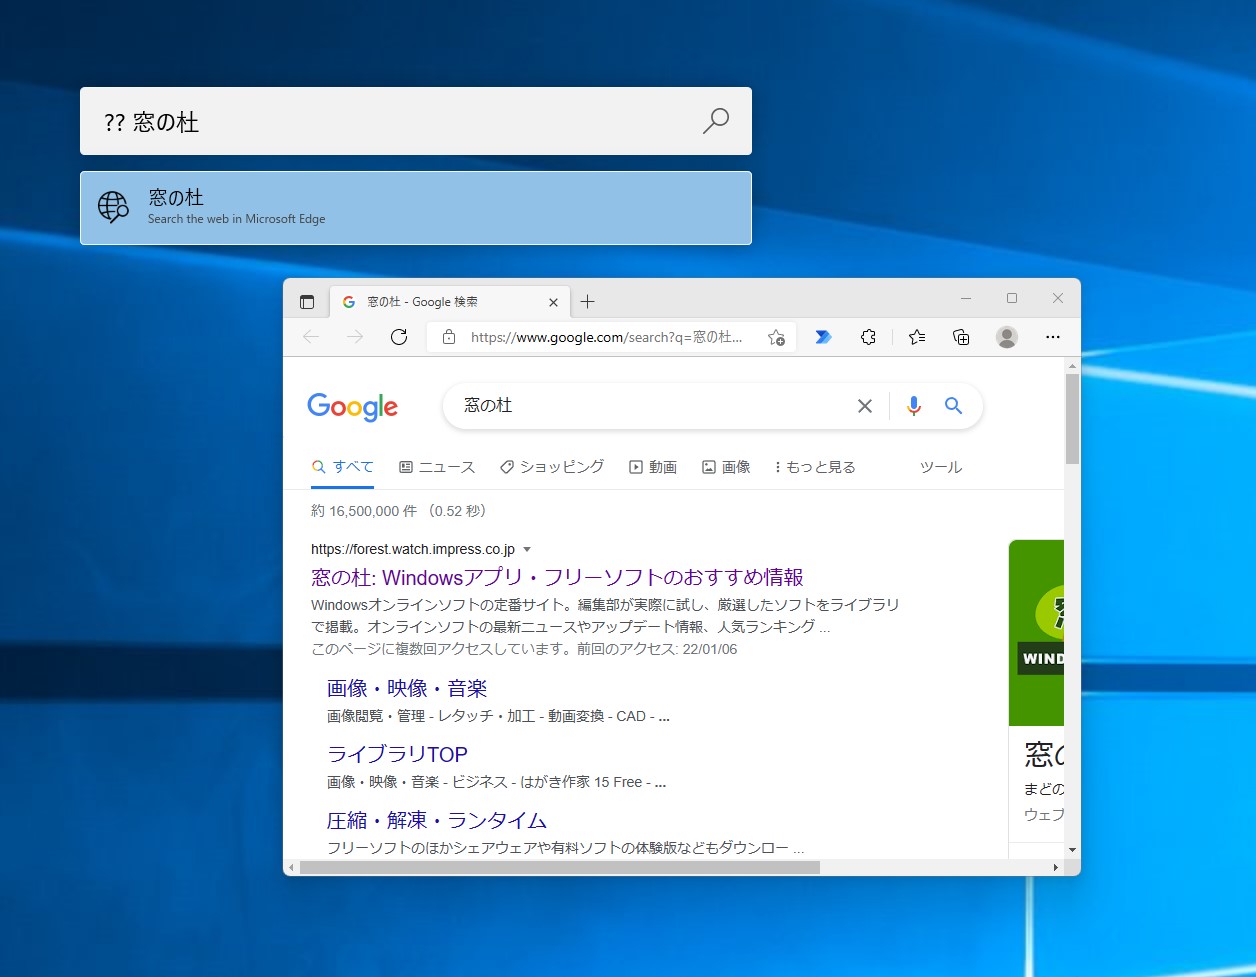Open the 圧縮・解凍・ランタイム sitelink
Image resolution: width=1256 pixels, height=977 pixels.
coord(437,820)
